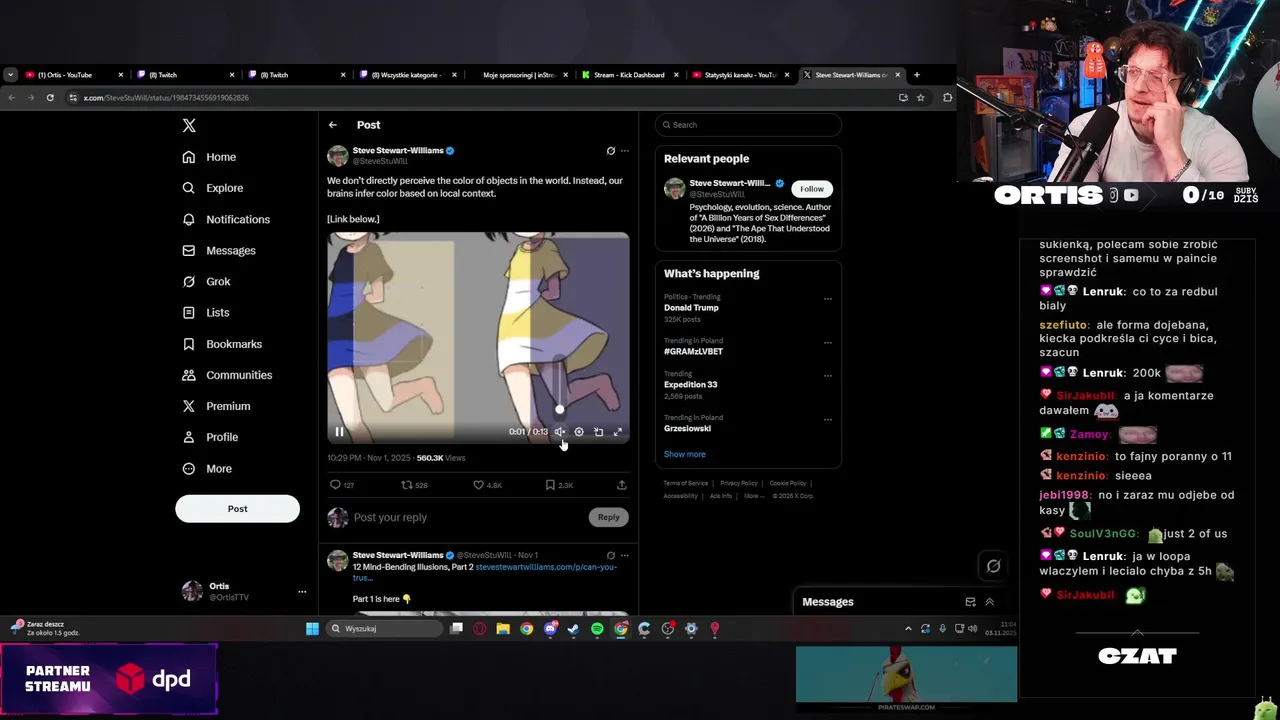This screenshot has height=720, width=1280.
Task: Open Communities in the sidebar
Action: (x=227, y=375)
